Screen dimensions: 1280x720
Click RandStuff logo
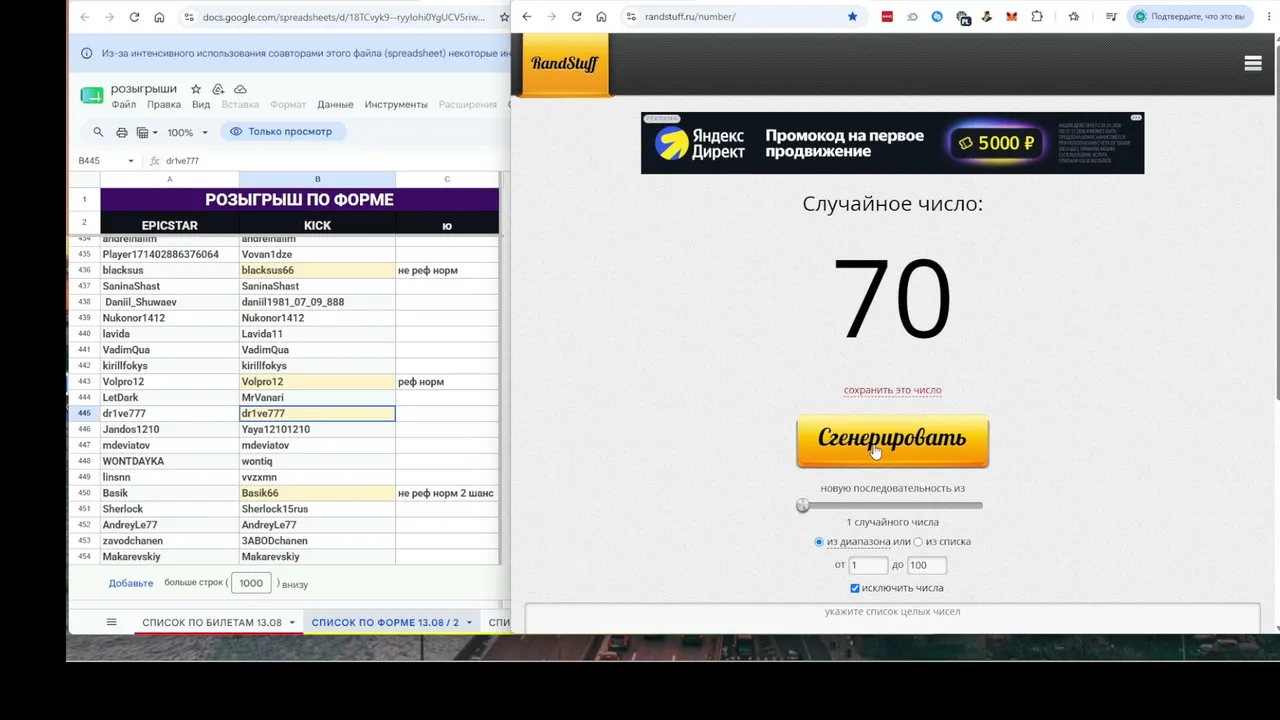tap(565, 64)
